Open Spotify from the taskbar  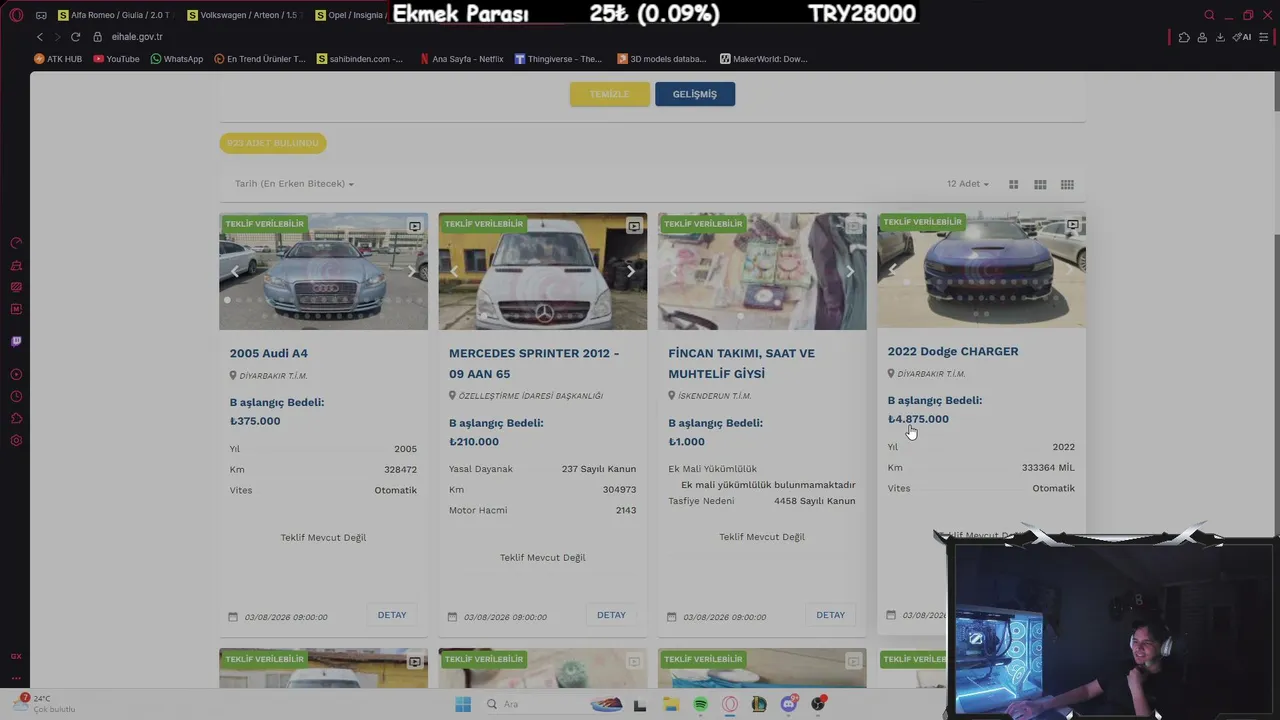tap(700, 704)
